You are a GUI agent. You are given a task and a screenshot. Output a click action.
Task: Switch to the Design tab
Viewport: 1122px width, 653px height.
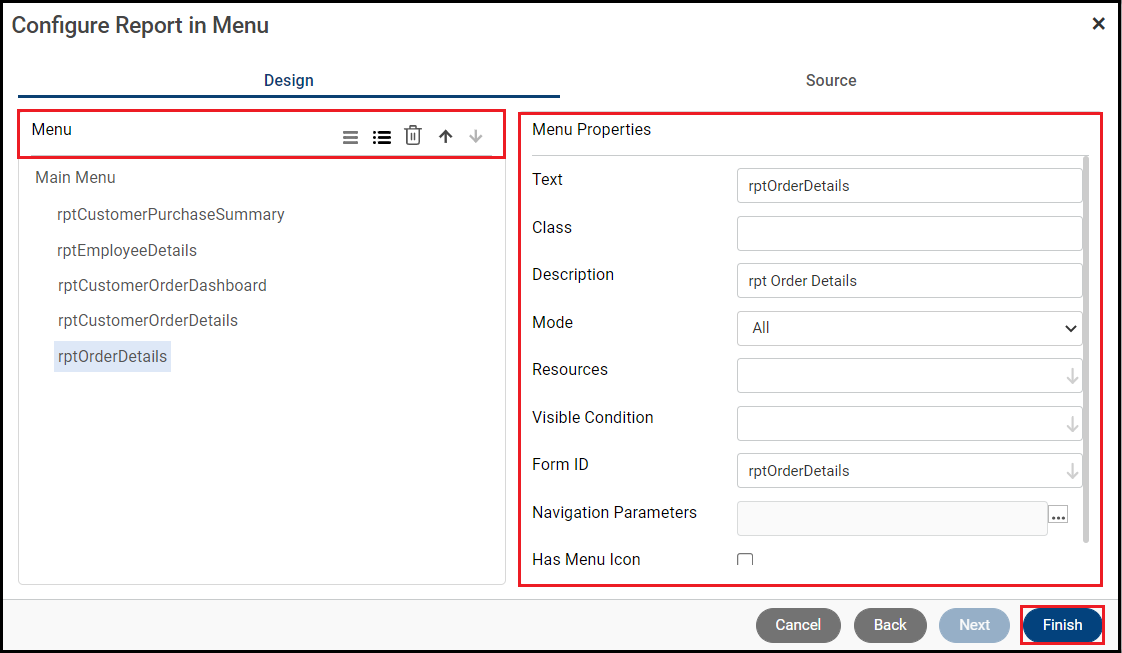[289, 80]
